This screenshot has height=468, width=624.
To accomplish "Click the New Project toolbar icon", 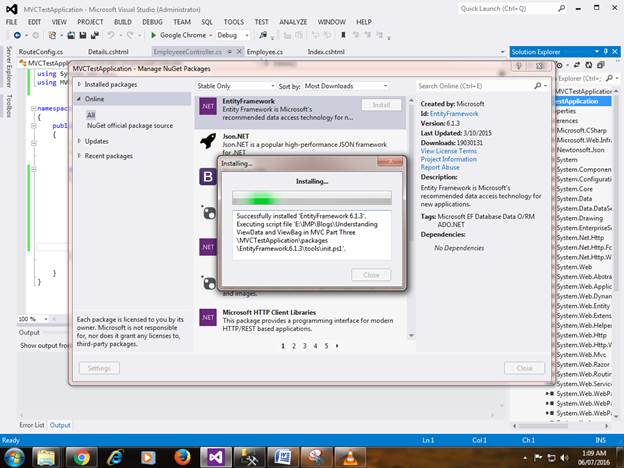I will pyautogui.click(x=52, y=35).
